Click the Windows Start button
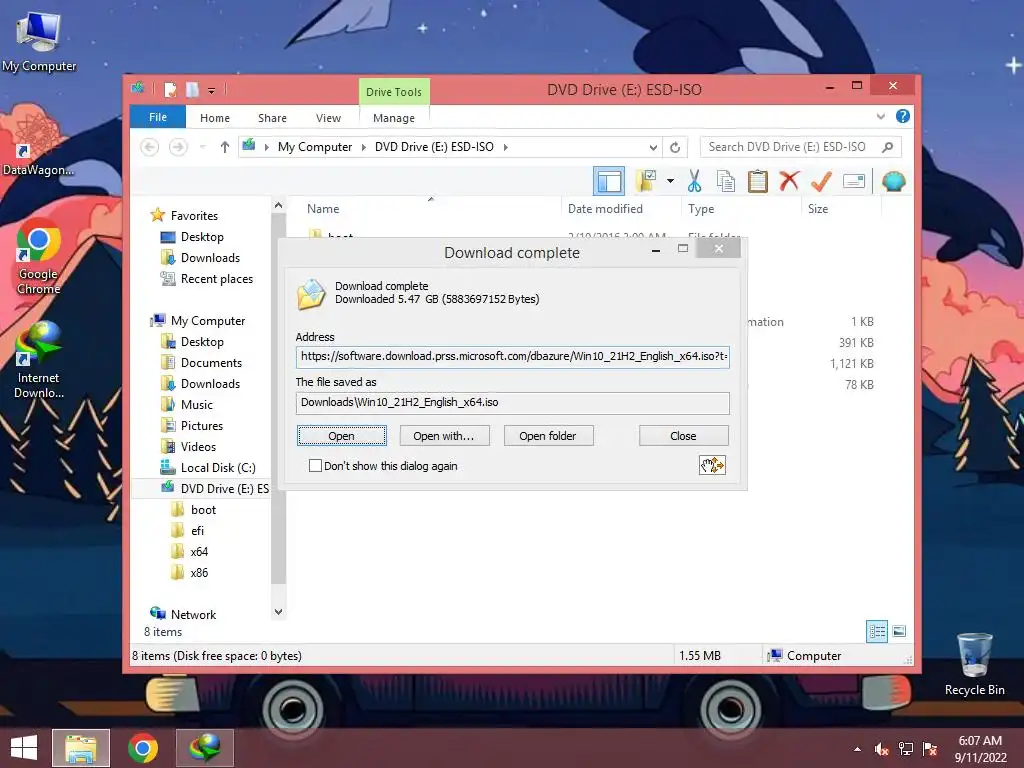The height and width of the screenshot is (768, 1024). [x=24, y=748]
